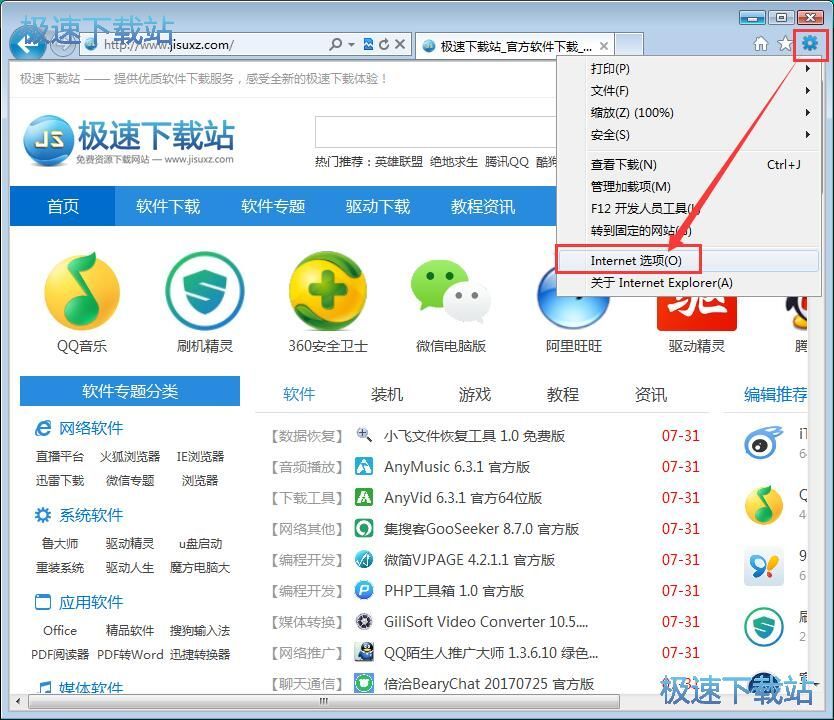
Task: Click the Weibo eye icon in 编辑推荐
Action: click(x=764, y=443)
